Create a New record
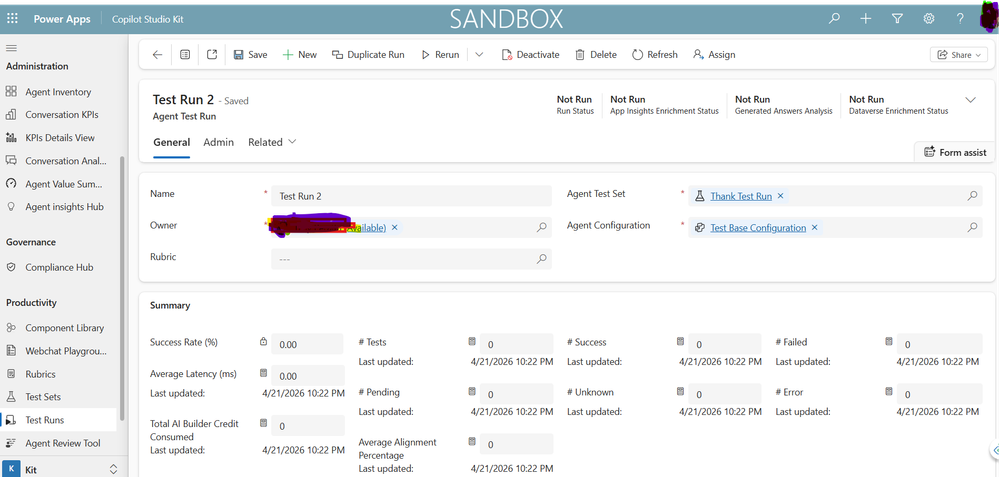This screenshot has height=477, width=999. [299, 55]
